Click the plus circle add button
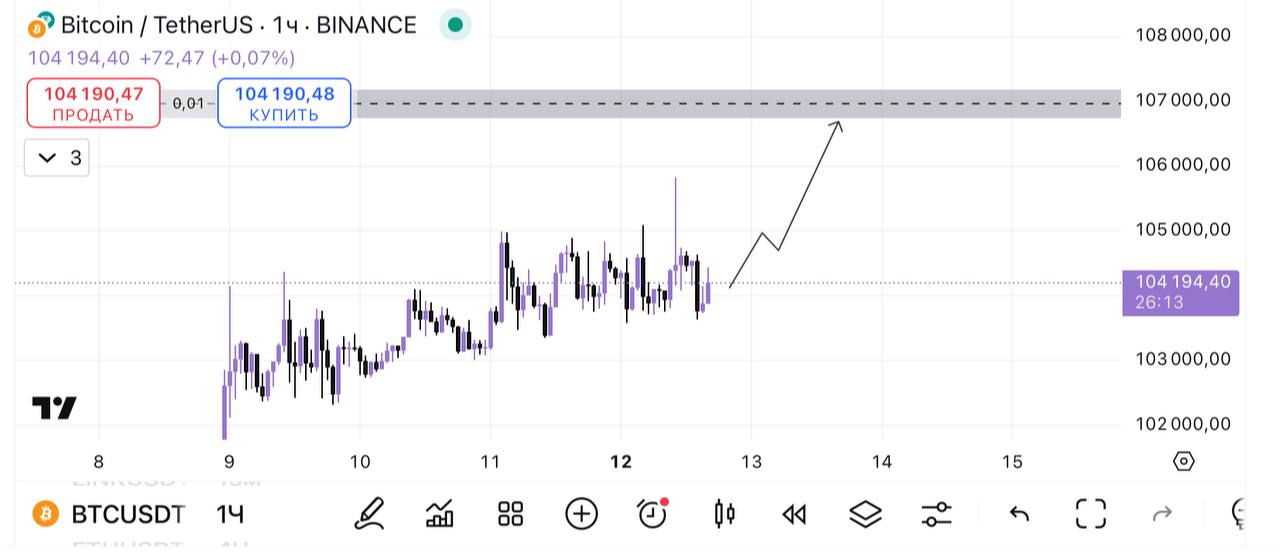1280x553 pixels. pos(581,514)
